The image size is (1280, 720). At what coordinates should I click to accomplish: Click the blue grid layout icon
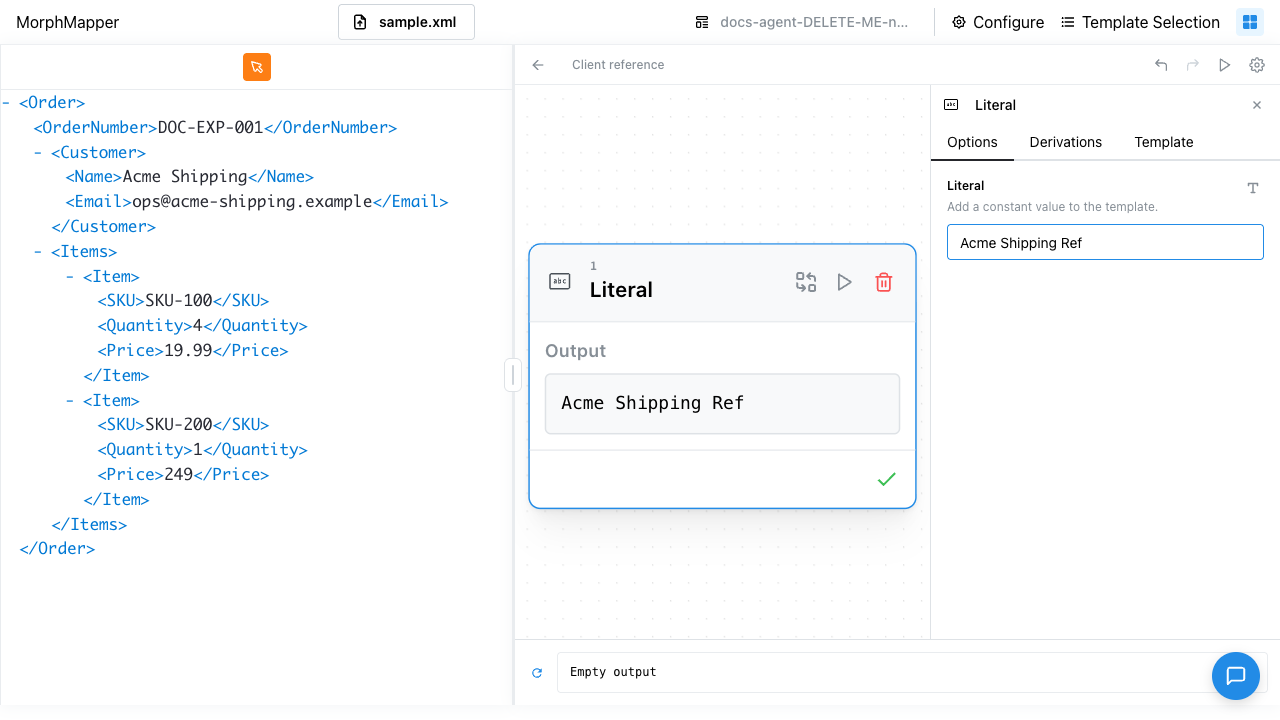(1250, 22)
